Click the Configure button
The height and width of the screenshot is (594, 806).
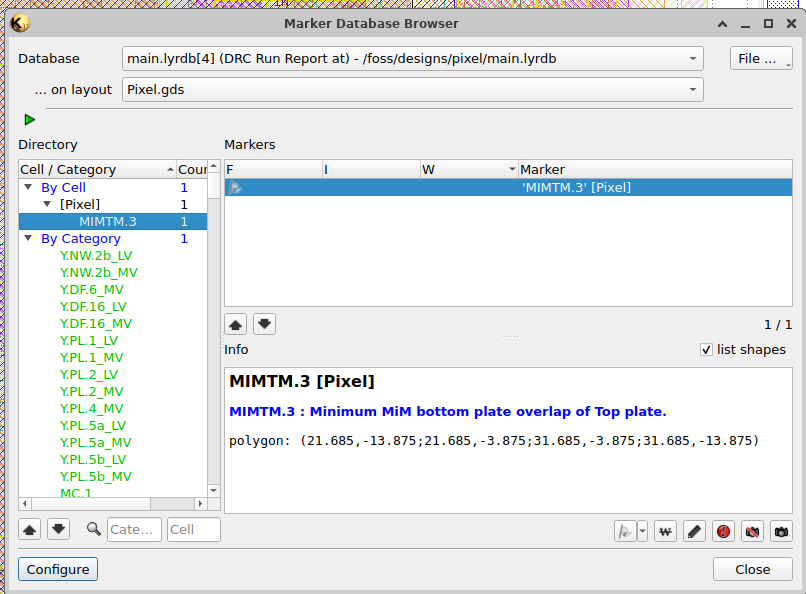tap(58, 569)
